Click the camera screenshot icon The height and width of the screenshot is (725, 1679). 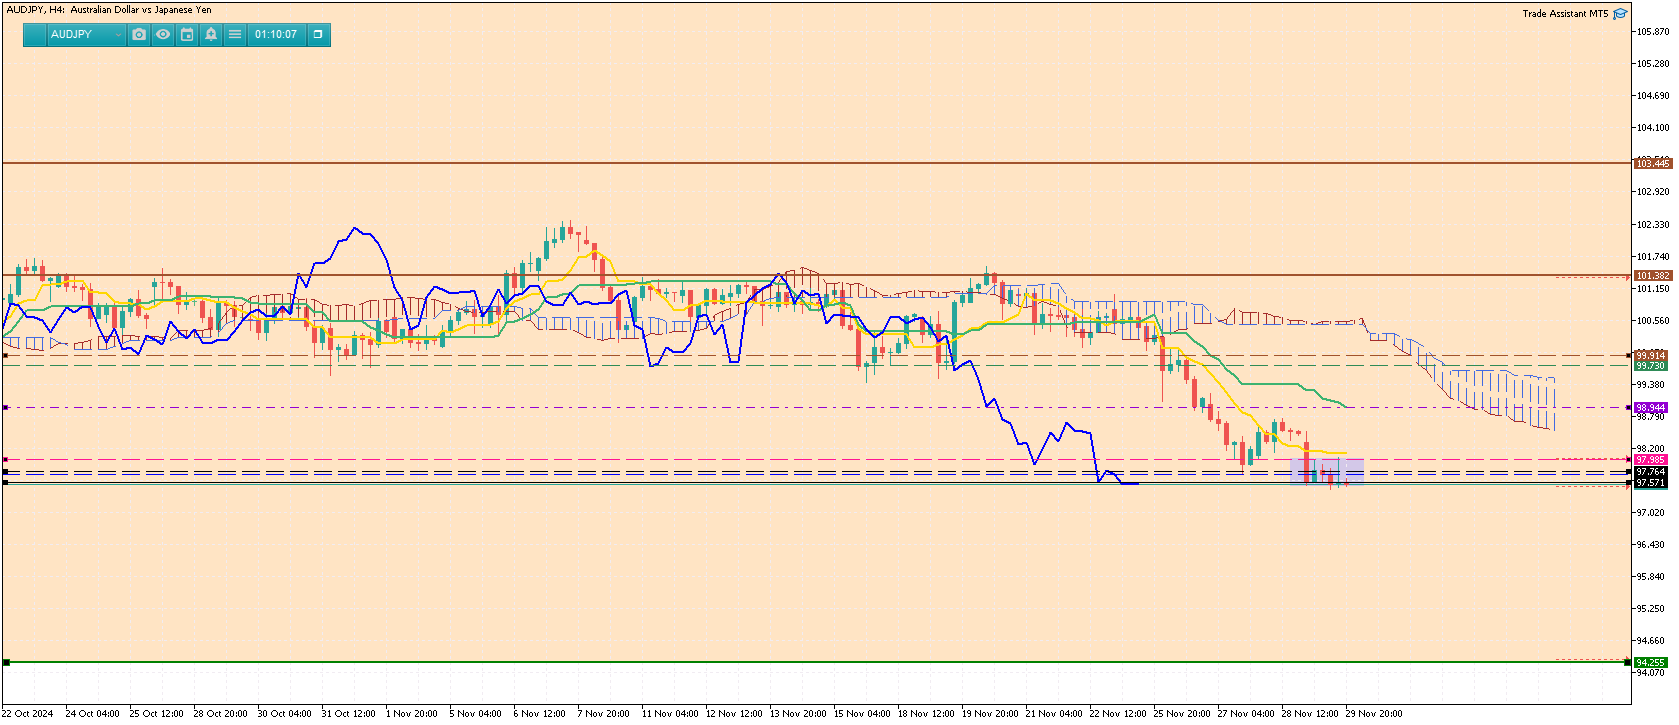139,35
